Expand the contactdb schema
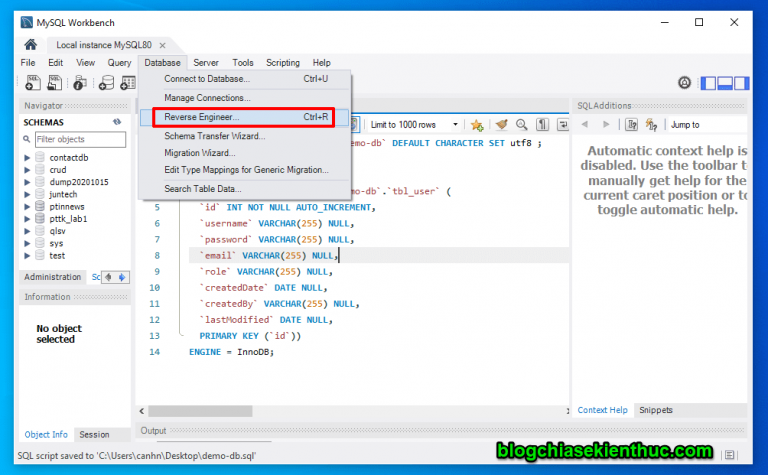 point(28,158)
